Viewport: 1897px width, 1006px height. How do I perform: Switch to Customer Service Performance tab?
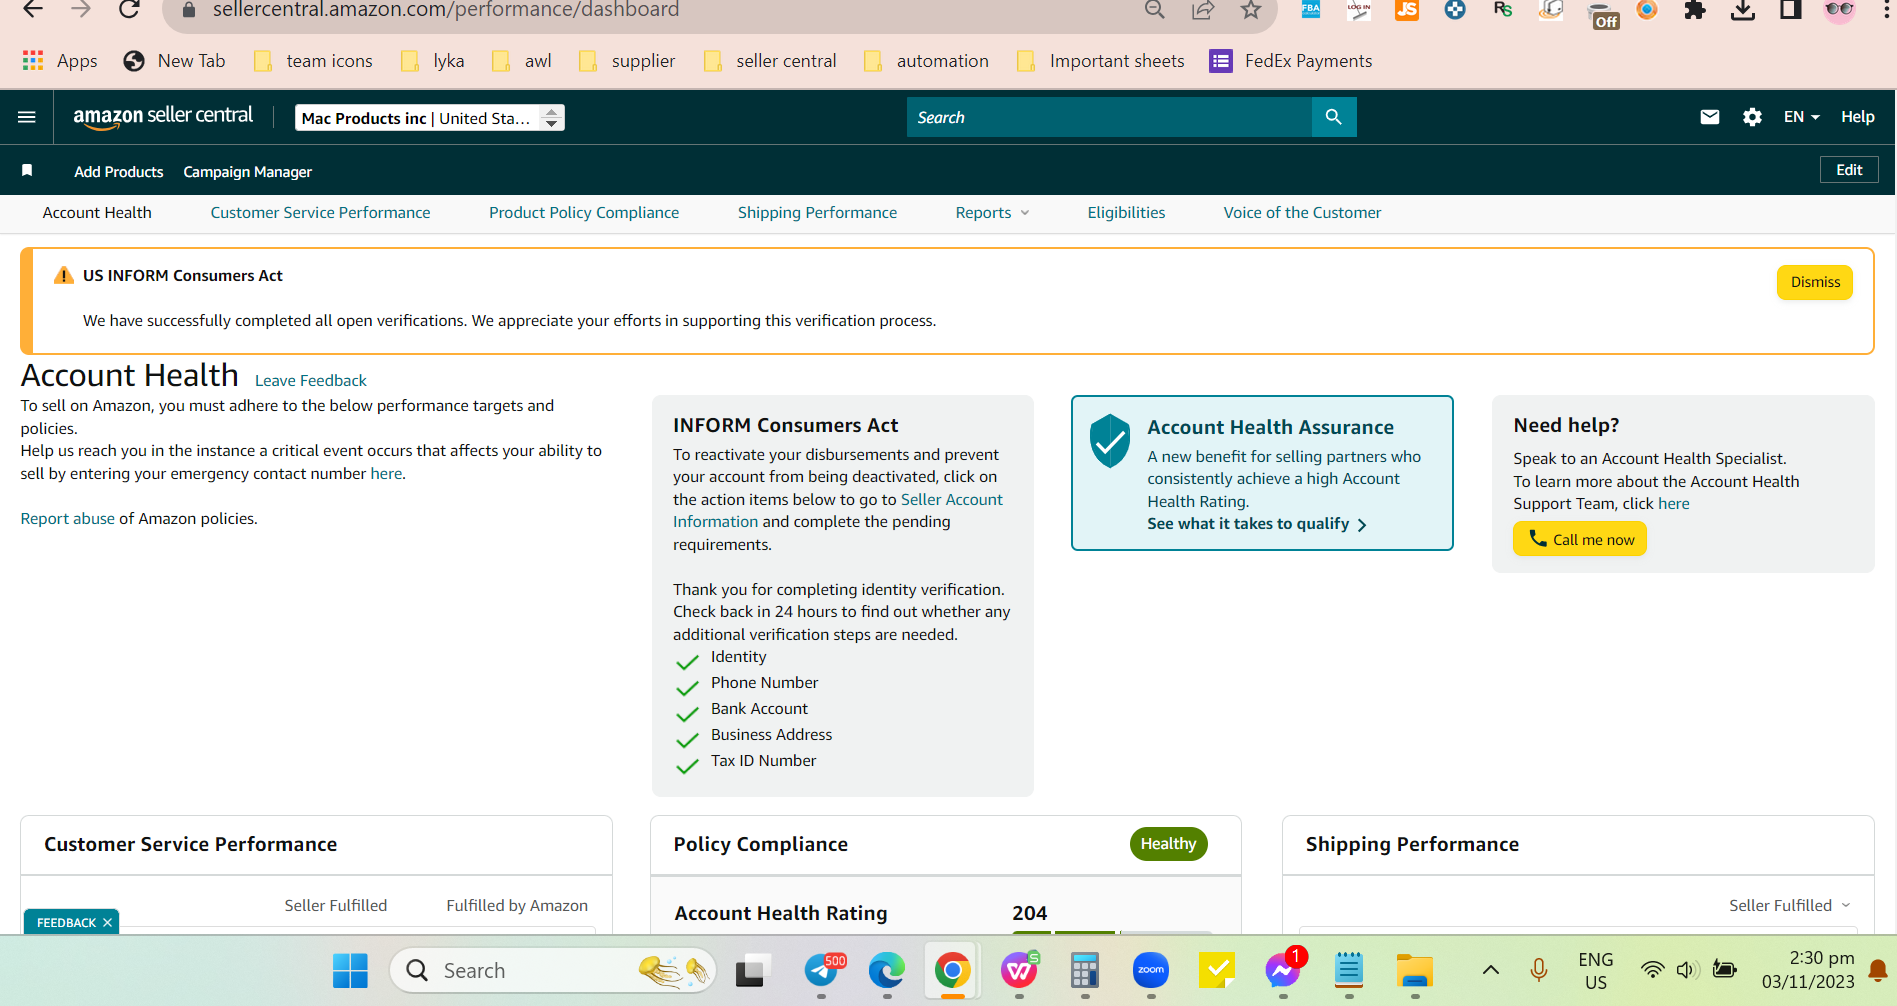click(320, 213)
